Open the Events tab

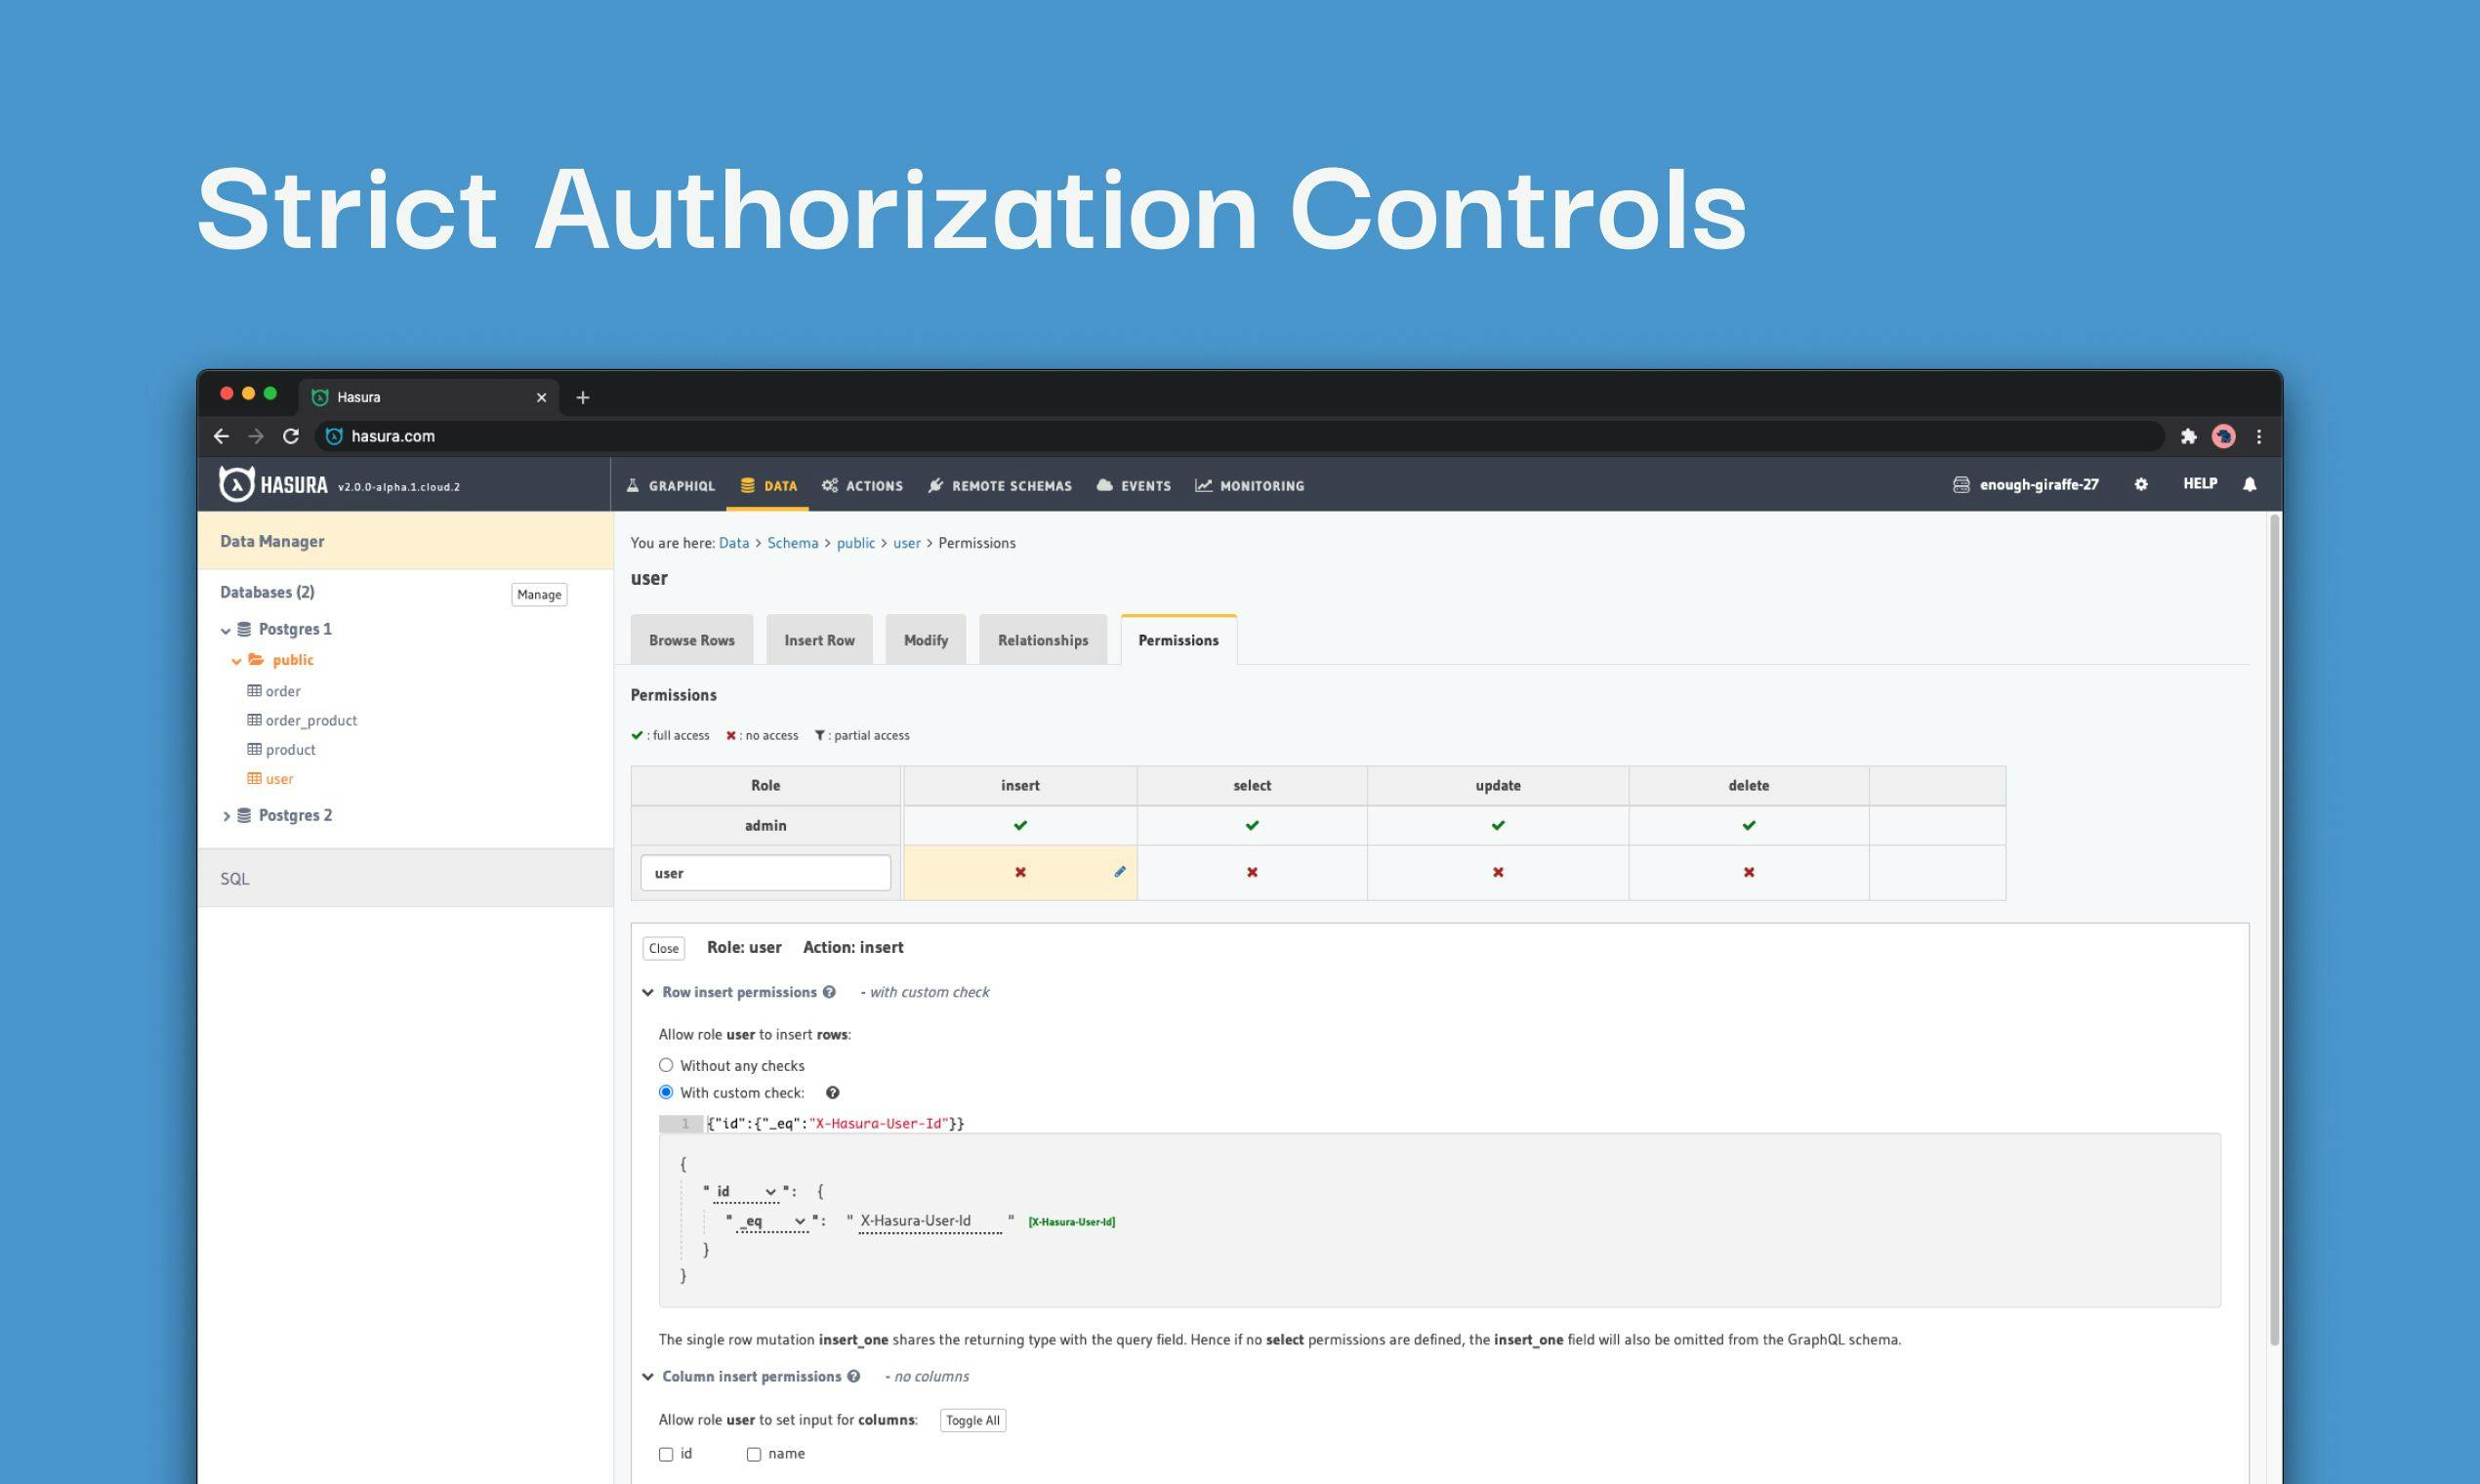tap(1134, 486)
